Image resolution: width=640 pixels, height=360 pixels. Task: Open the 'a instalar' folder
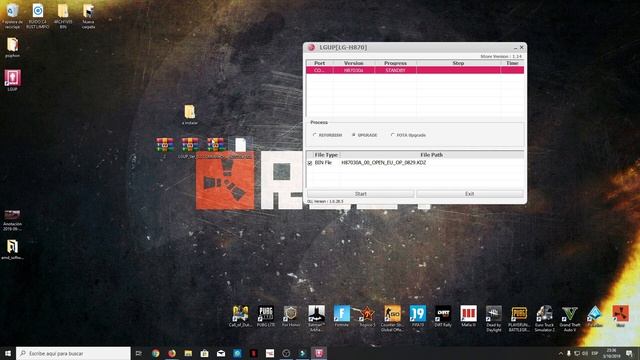click(x=189, y=114)
